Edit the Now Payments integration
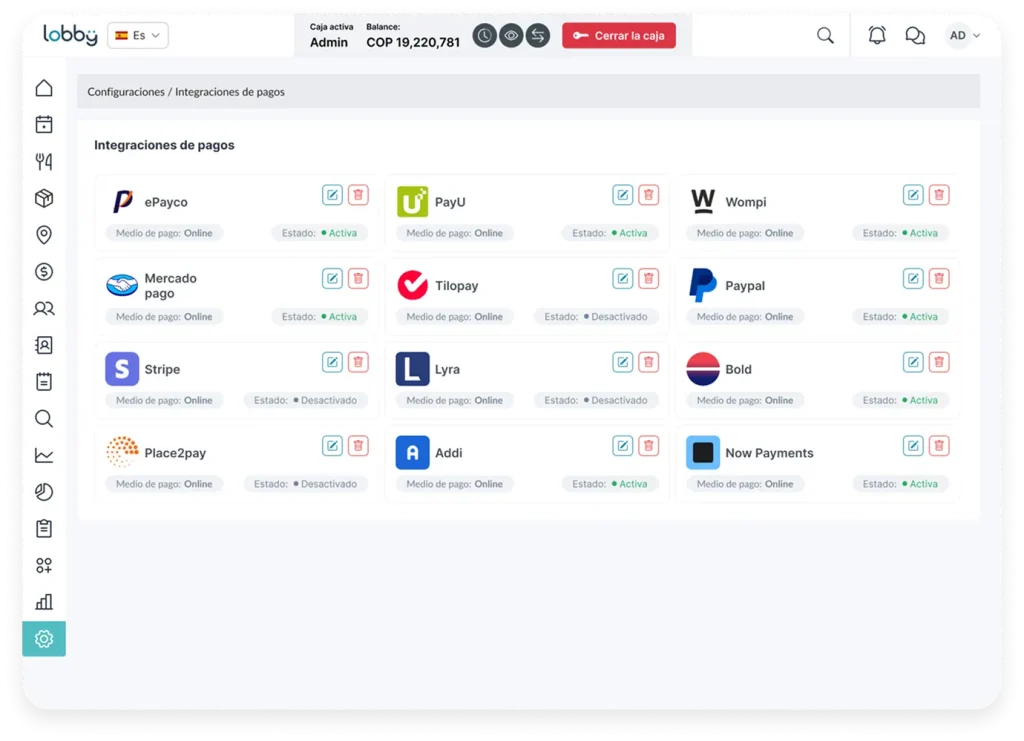This screenshot has height=741, width=1024. click(x=913, y=445)
